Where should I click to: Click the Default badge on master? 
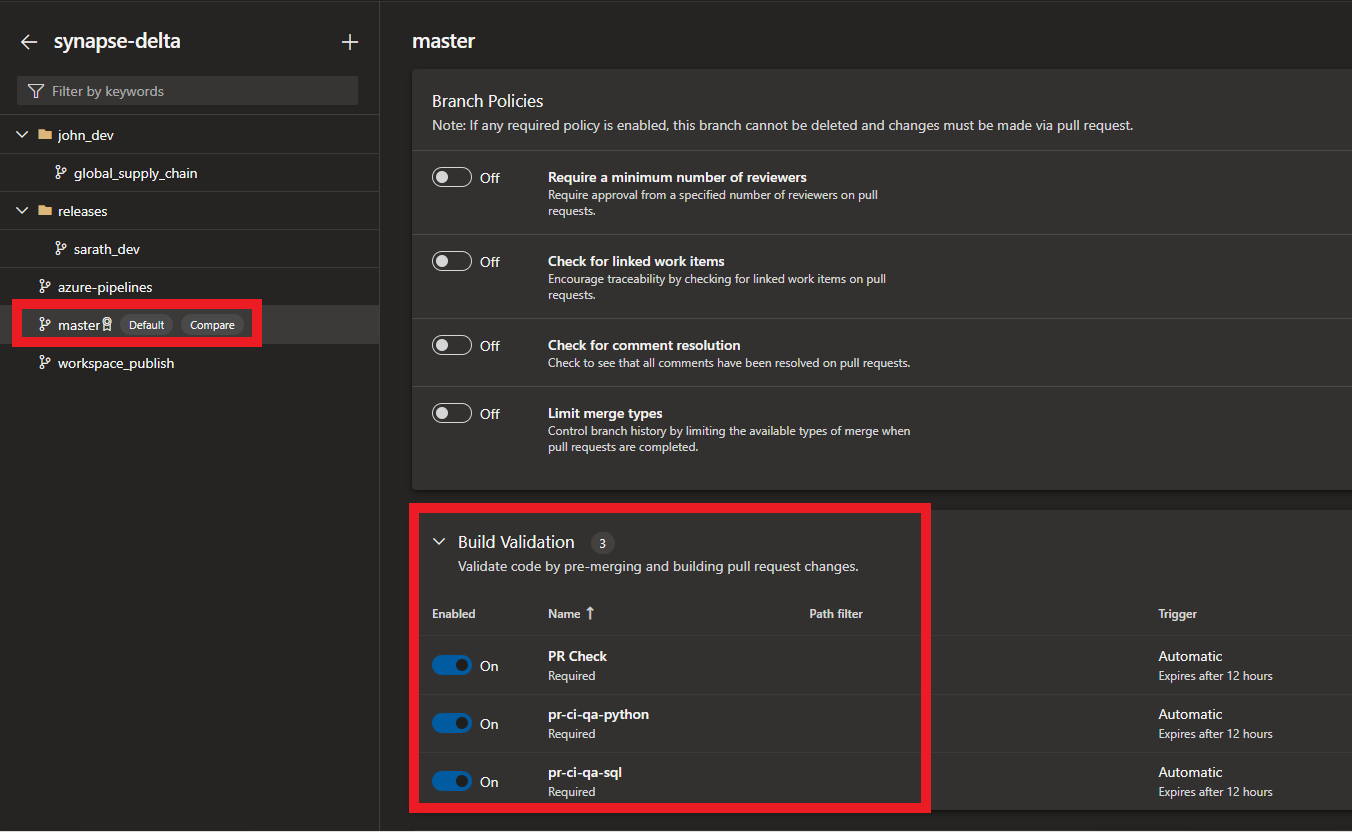point(146,325)
